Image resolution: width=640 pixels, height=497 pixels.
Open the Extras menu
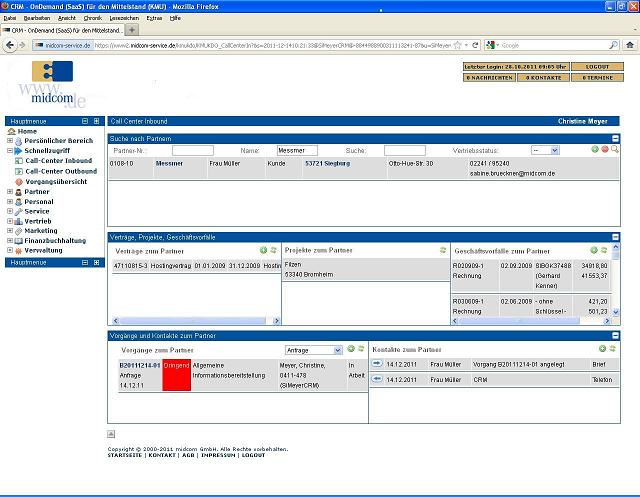coord(154,18)
